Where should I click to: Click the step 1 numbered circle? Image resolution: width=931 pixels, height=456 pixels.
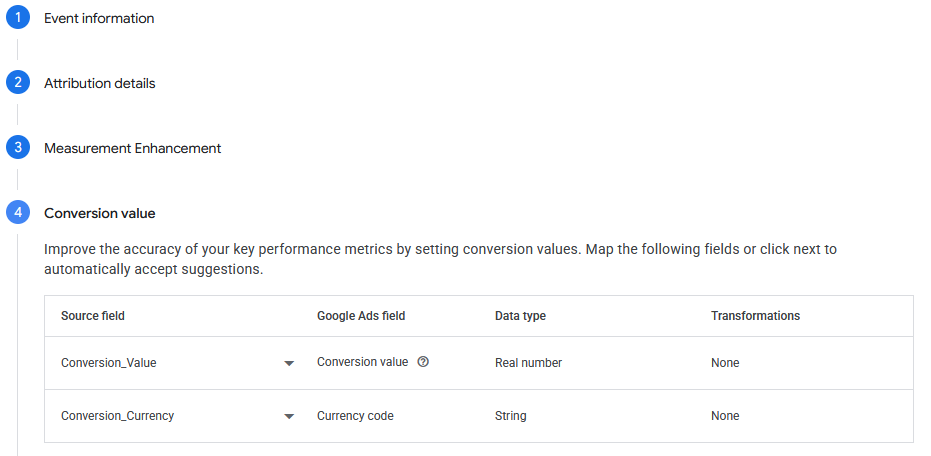click(x=18, y=18)
